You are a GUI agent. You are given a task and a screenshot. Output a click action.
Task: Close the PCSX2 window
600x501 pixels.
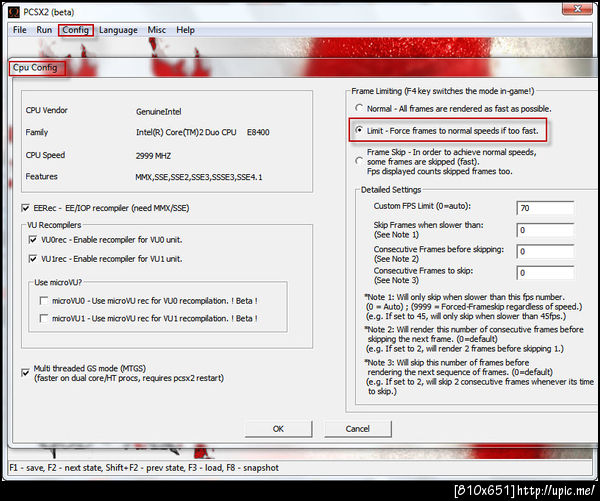click(578, 9)
